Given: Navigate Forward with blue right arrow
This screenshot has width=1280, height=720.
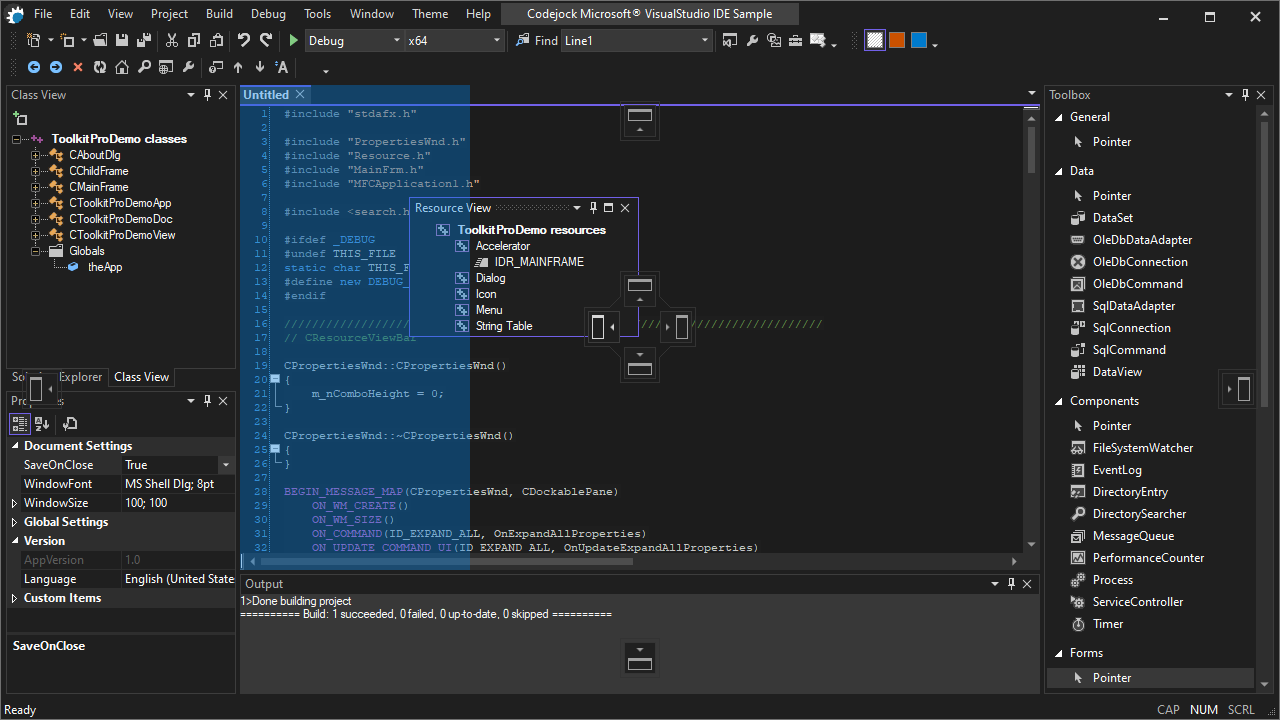Looking at the screenshot, I should click(56, 67).
